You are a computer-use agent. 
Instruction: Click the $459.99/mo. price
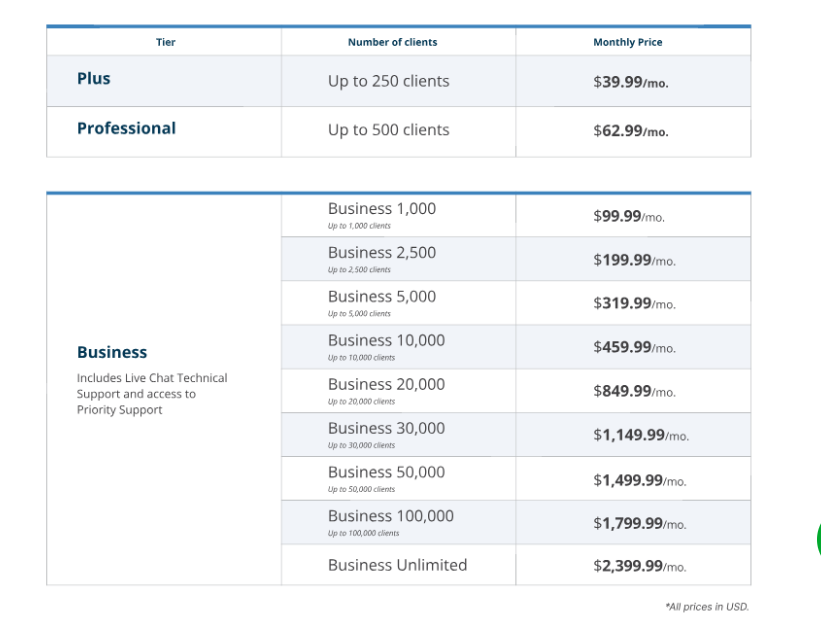pyautogui.click(x=635, y=348)
